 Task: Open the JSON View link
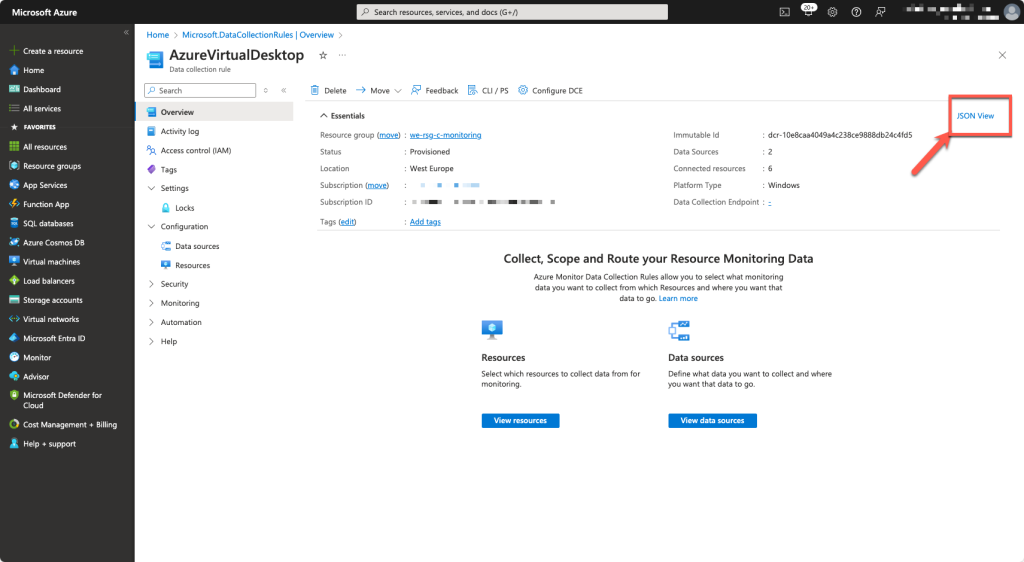(975, 116)
